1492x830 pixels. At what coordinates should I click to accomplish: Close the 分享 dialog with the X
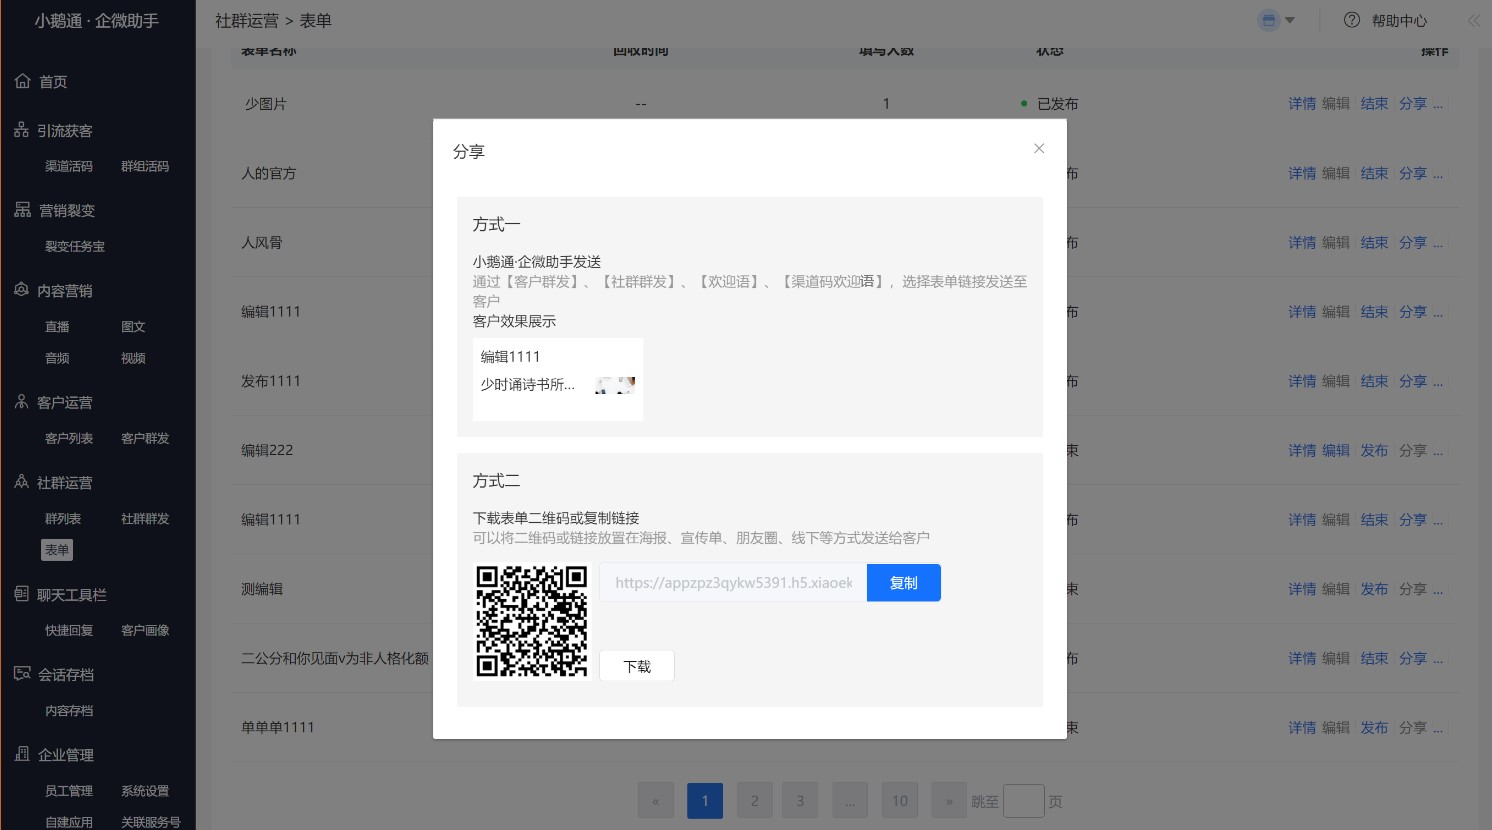(x=1039, y=148)
